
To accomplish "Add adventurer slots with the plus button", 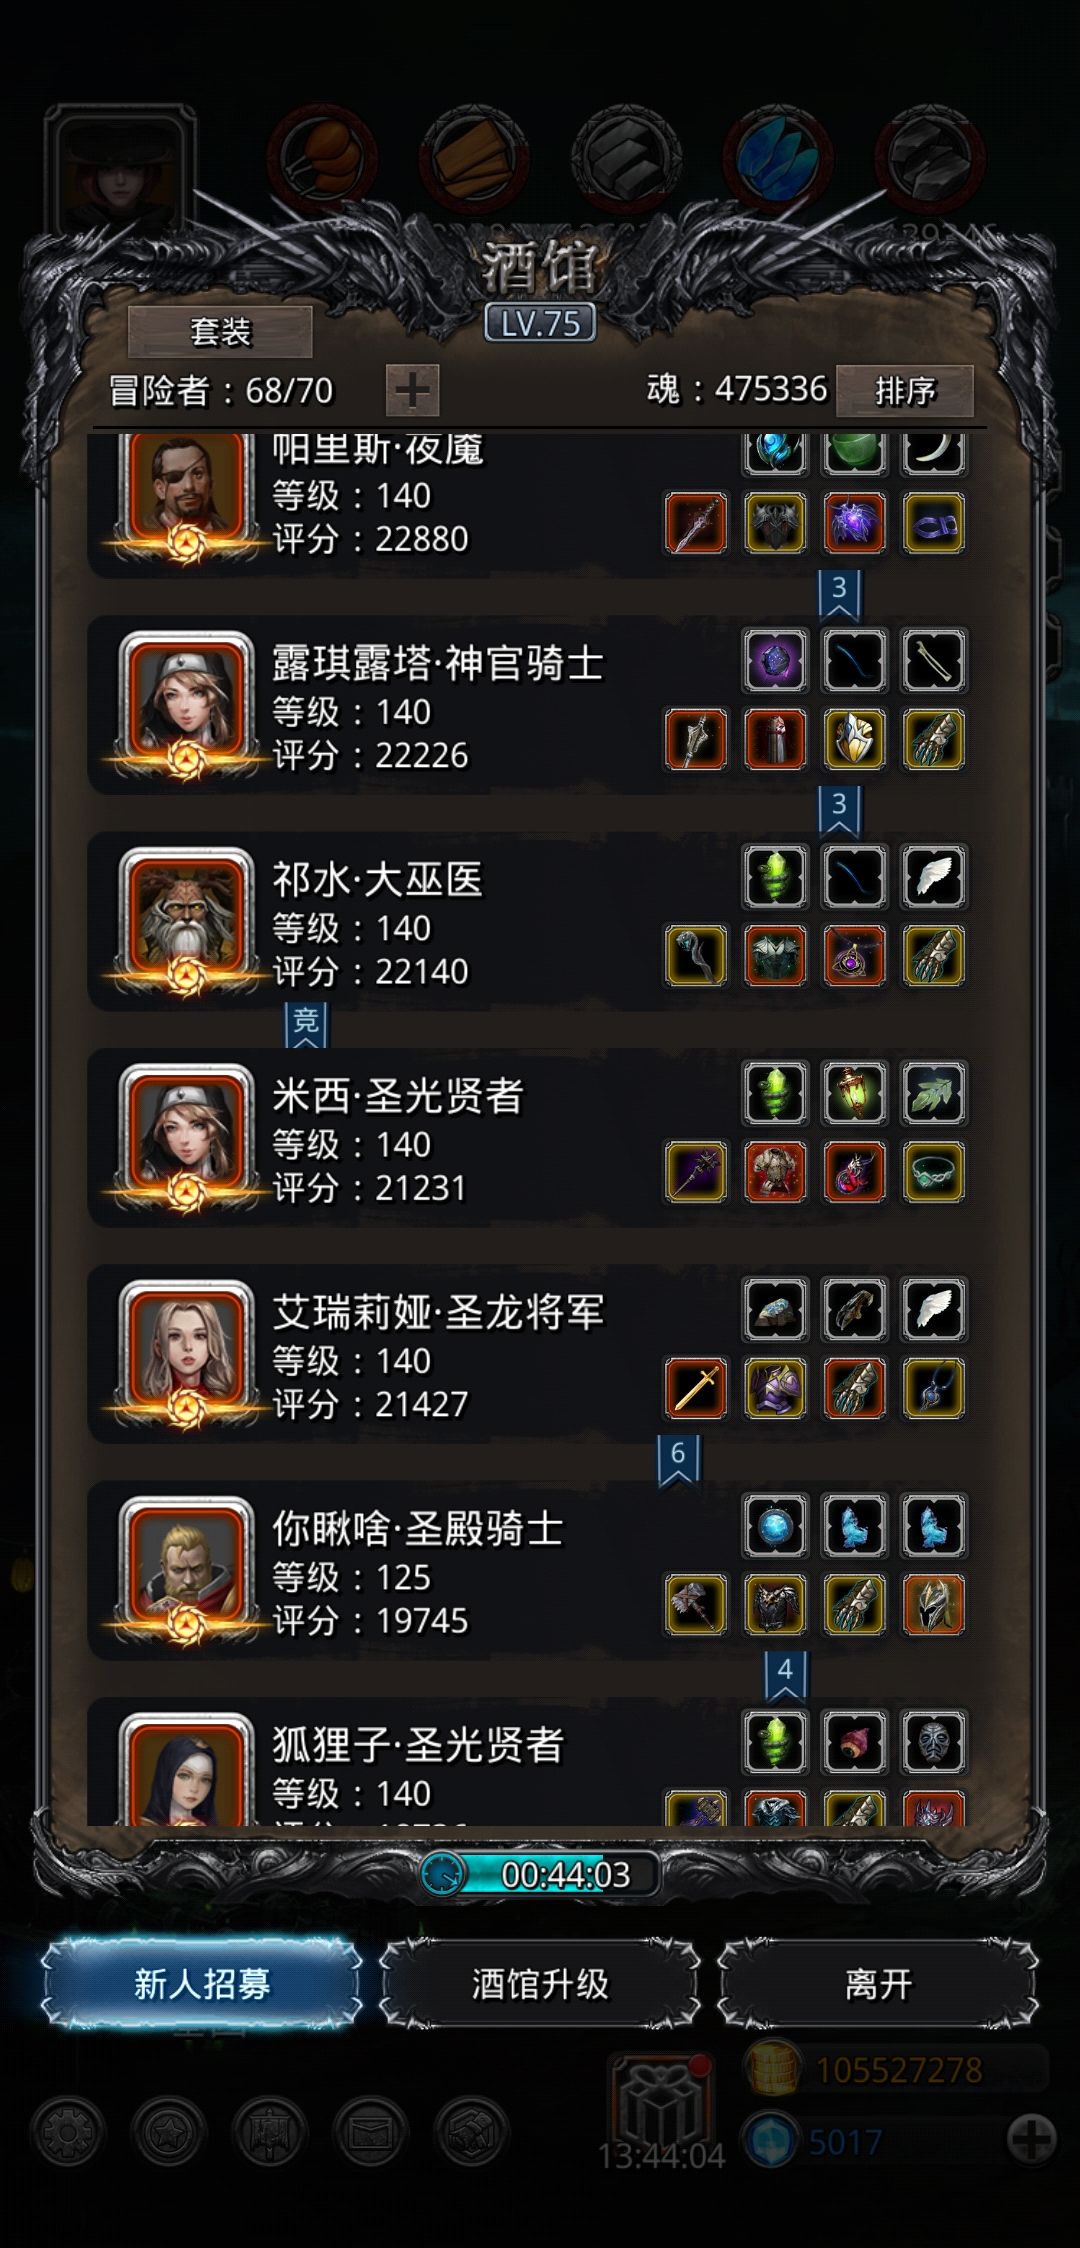I will 412,390.
